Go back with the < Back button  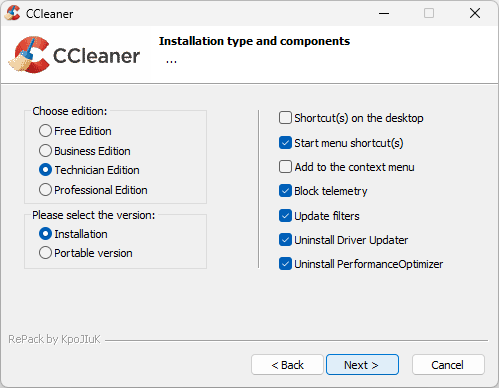(287, 365)
